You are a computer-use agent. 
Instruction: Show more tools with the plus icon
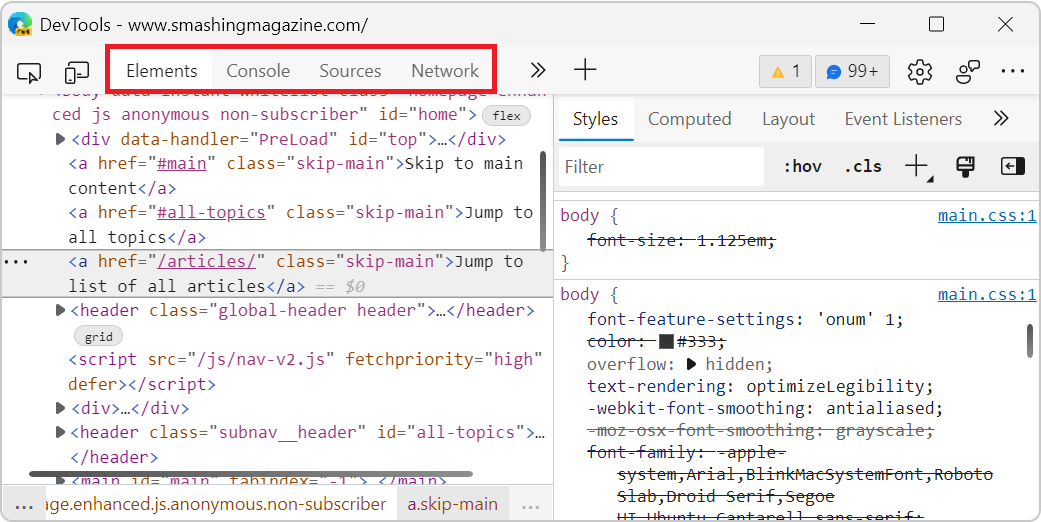click(x=585, y=70)
